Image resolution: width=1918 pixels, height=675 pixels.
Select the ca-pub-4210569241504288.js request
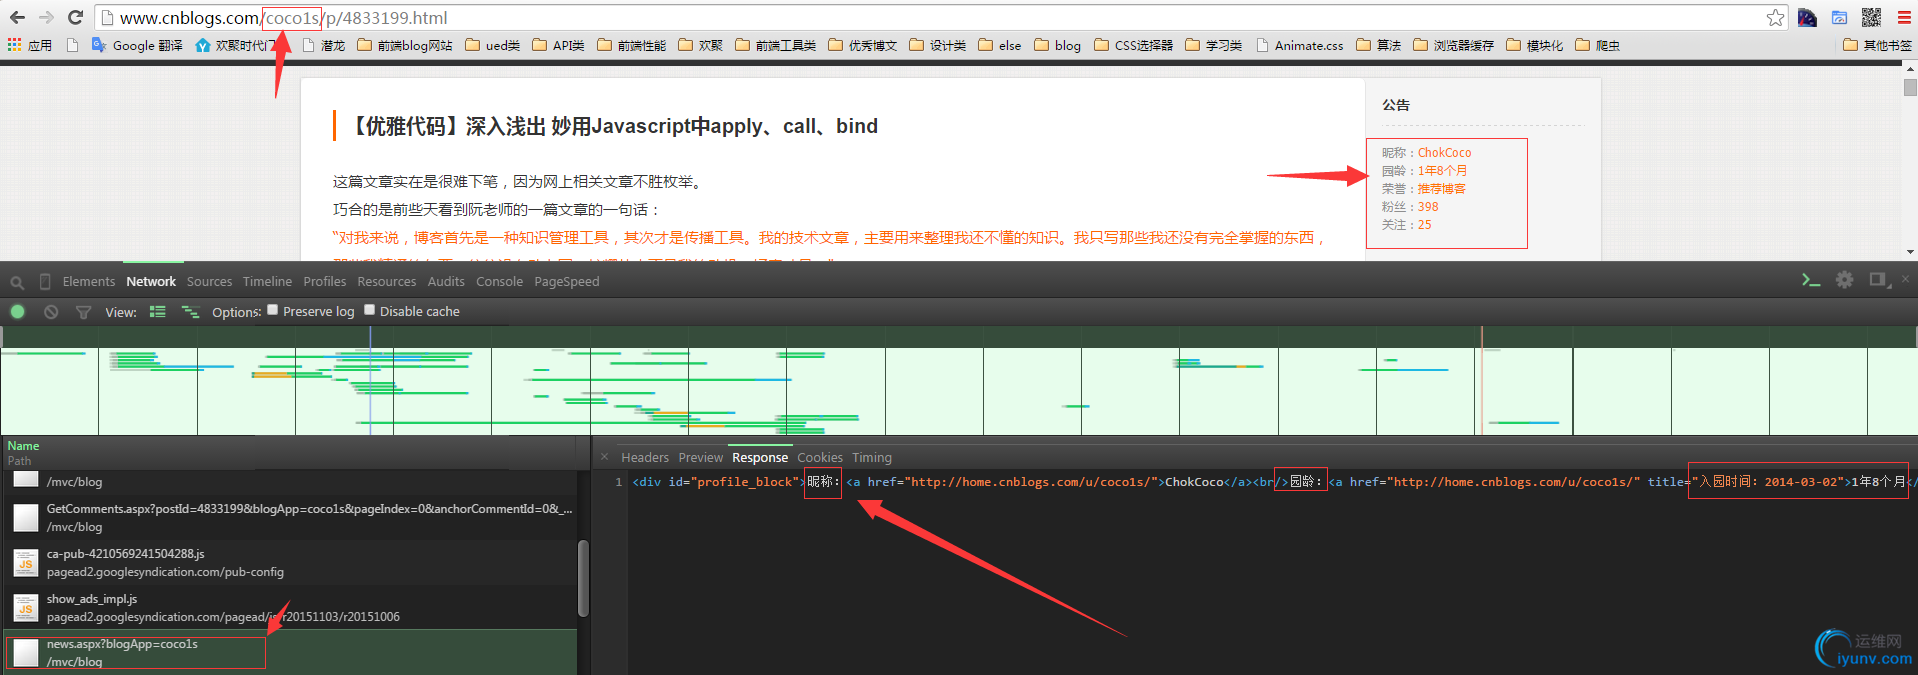point(290,562)
